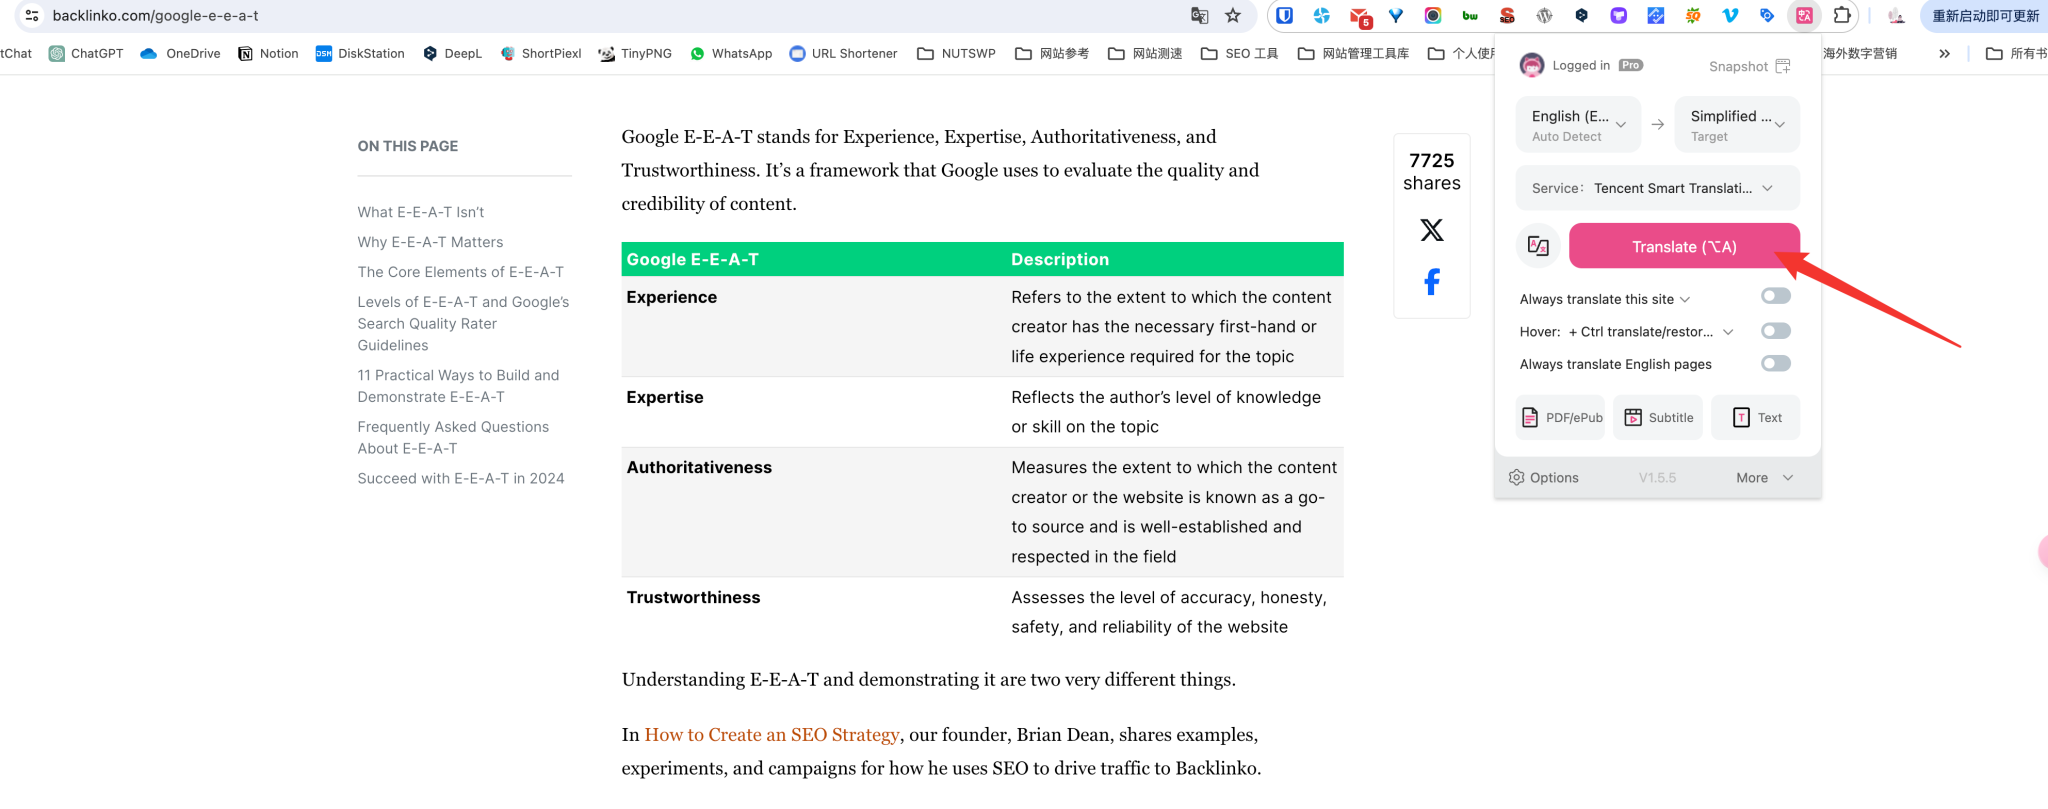Jump to 'Why E-E-A-T Matters' section
The height and width of the screenshot is (809, 2048).
point(431,242)
